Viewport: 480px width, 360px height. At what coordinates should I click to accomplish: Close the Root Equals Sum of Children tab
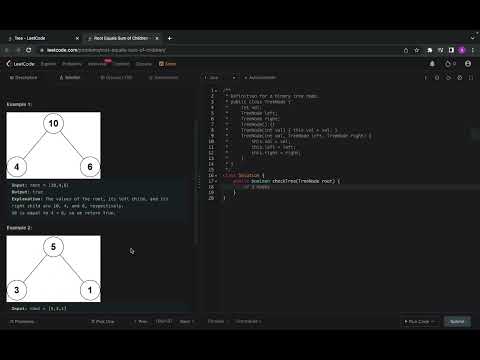point(157,38)
